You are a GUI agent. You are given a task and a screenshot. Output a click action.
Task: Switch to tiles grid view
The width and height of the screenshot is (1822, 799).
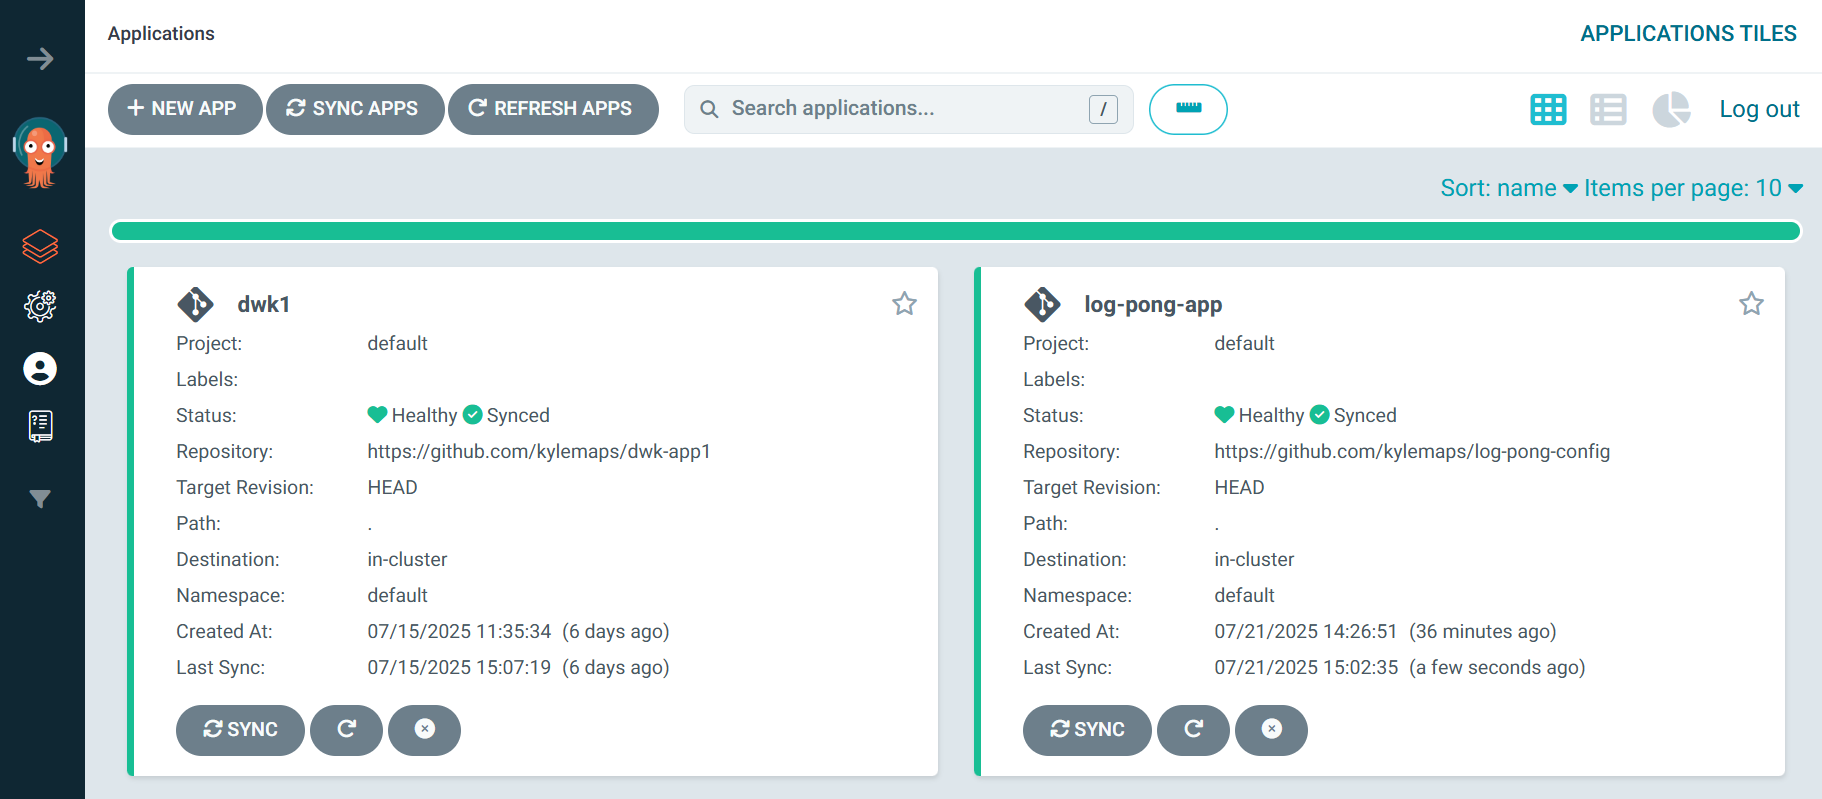[x=1548, y=109]
